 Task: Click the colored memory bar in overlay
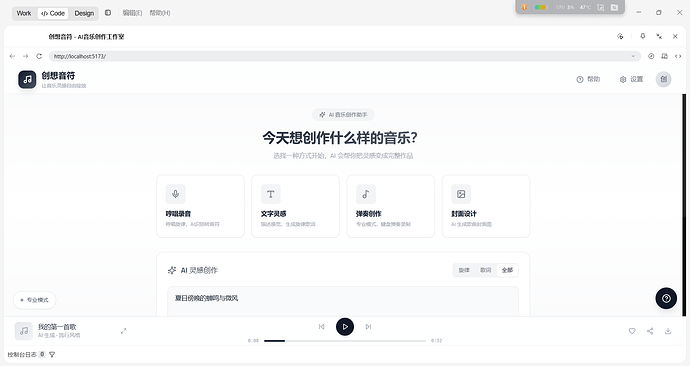[541, 7]
